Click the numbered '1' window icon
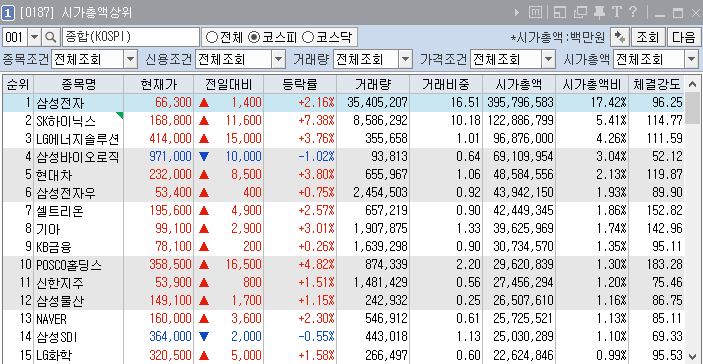703x364 pixels. (8, 13)
